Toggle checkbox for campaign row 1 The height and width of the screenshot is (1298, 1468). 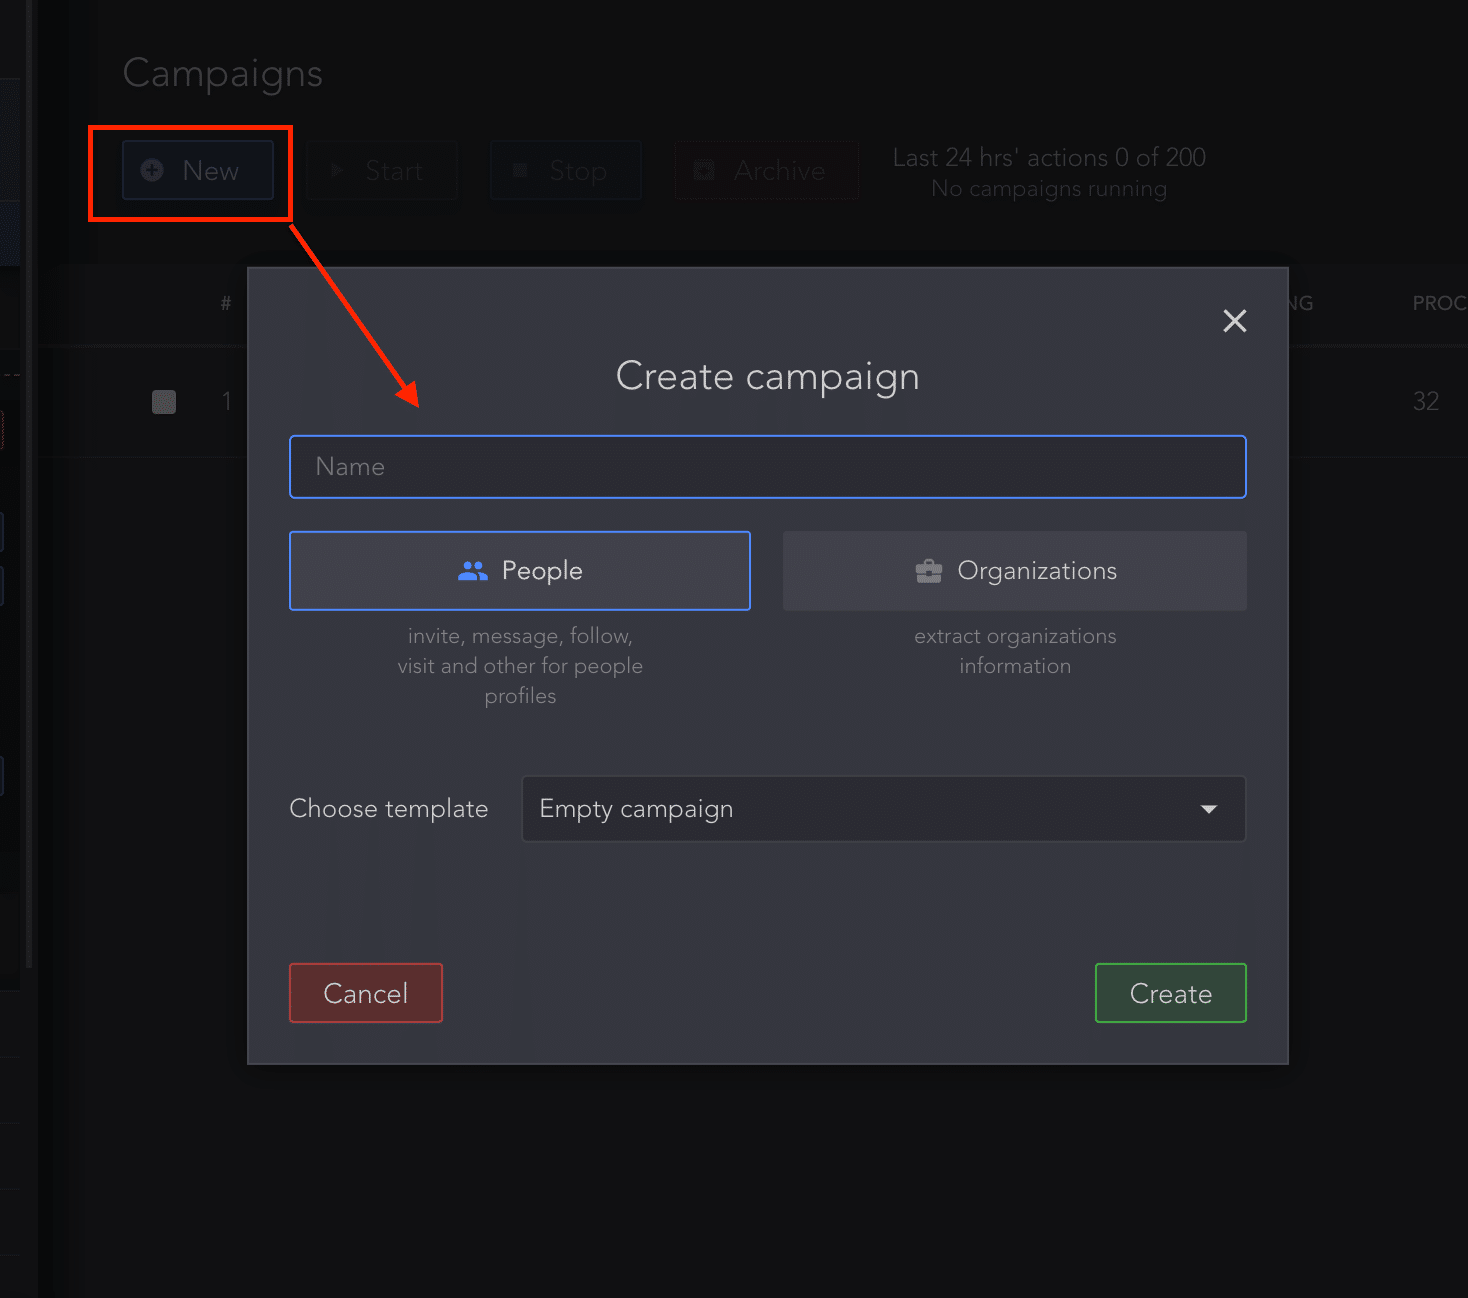click(x=164, y=402)
